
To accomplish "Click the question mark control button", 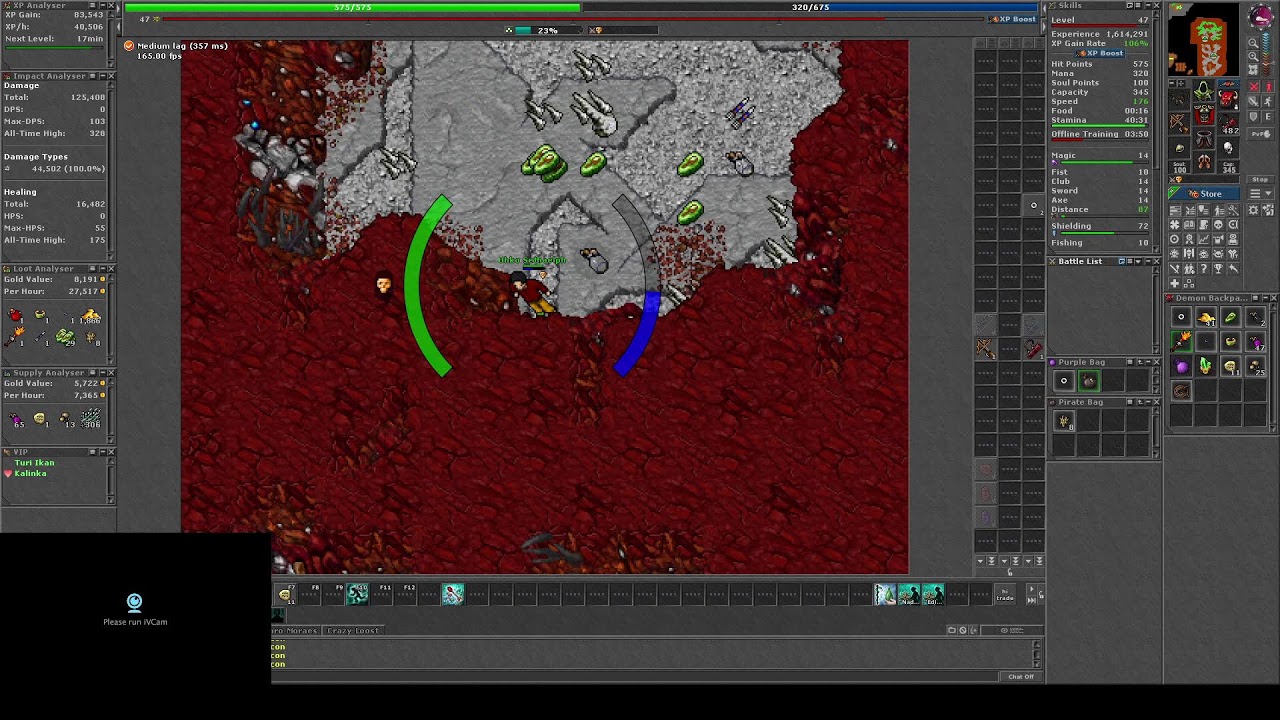I will [1204, 269].
